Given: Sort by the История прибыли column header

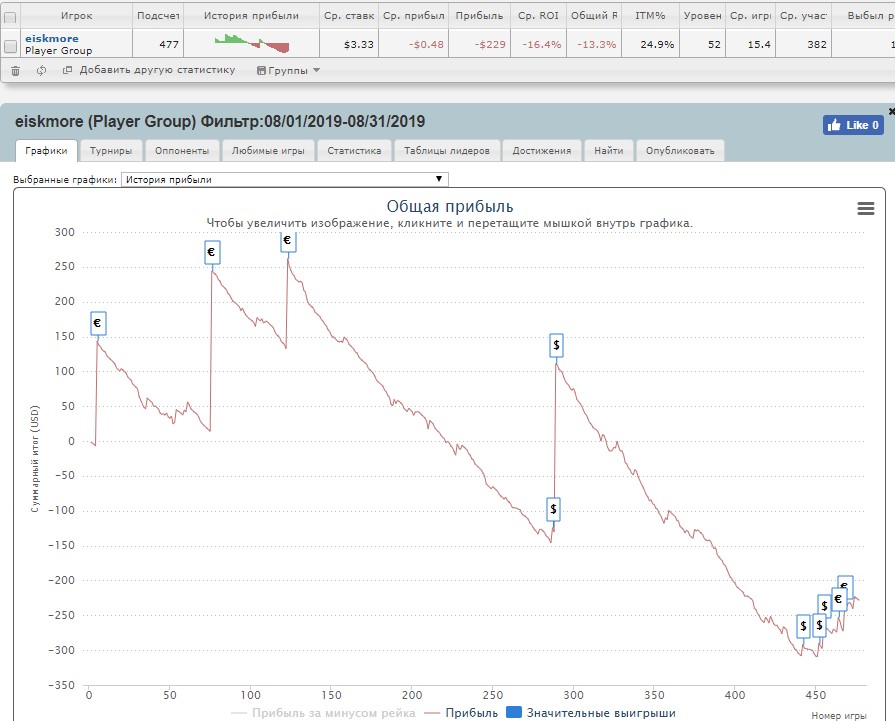Looking at the screenshot, I should 251,16.
